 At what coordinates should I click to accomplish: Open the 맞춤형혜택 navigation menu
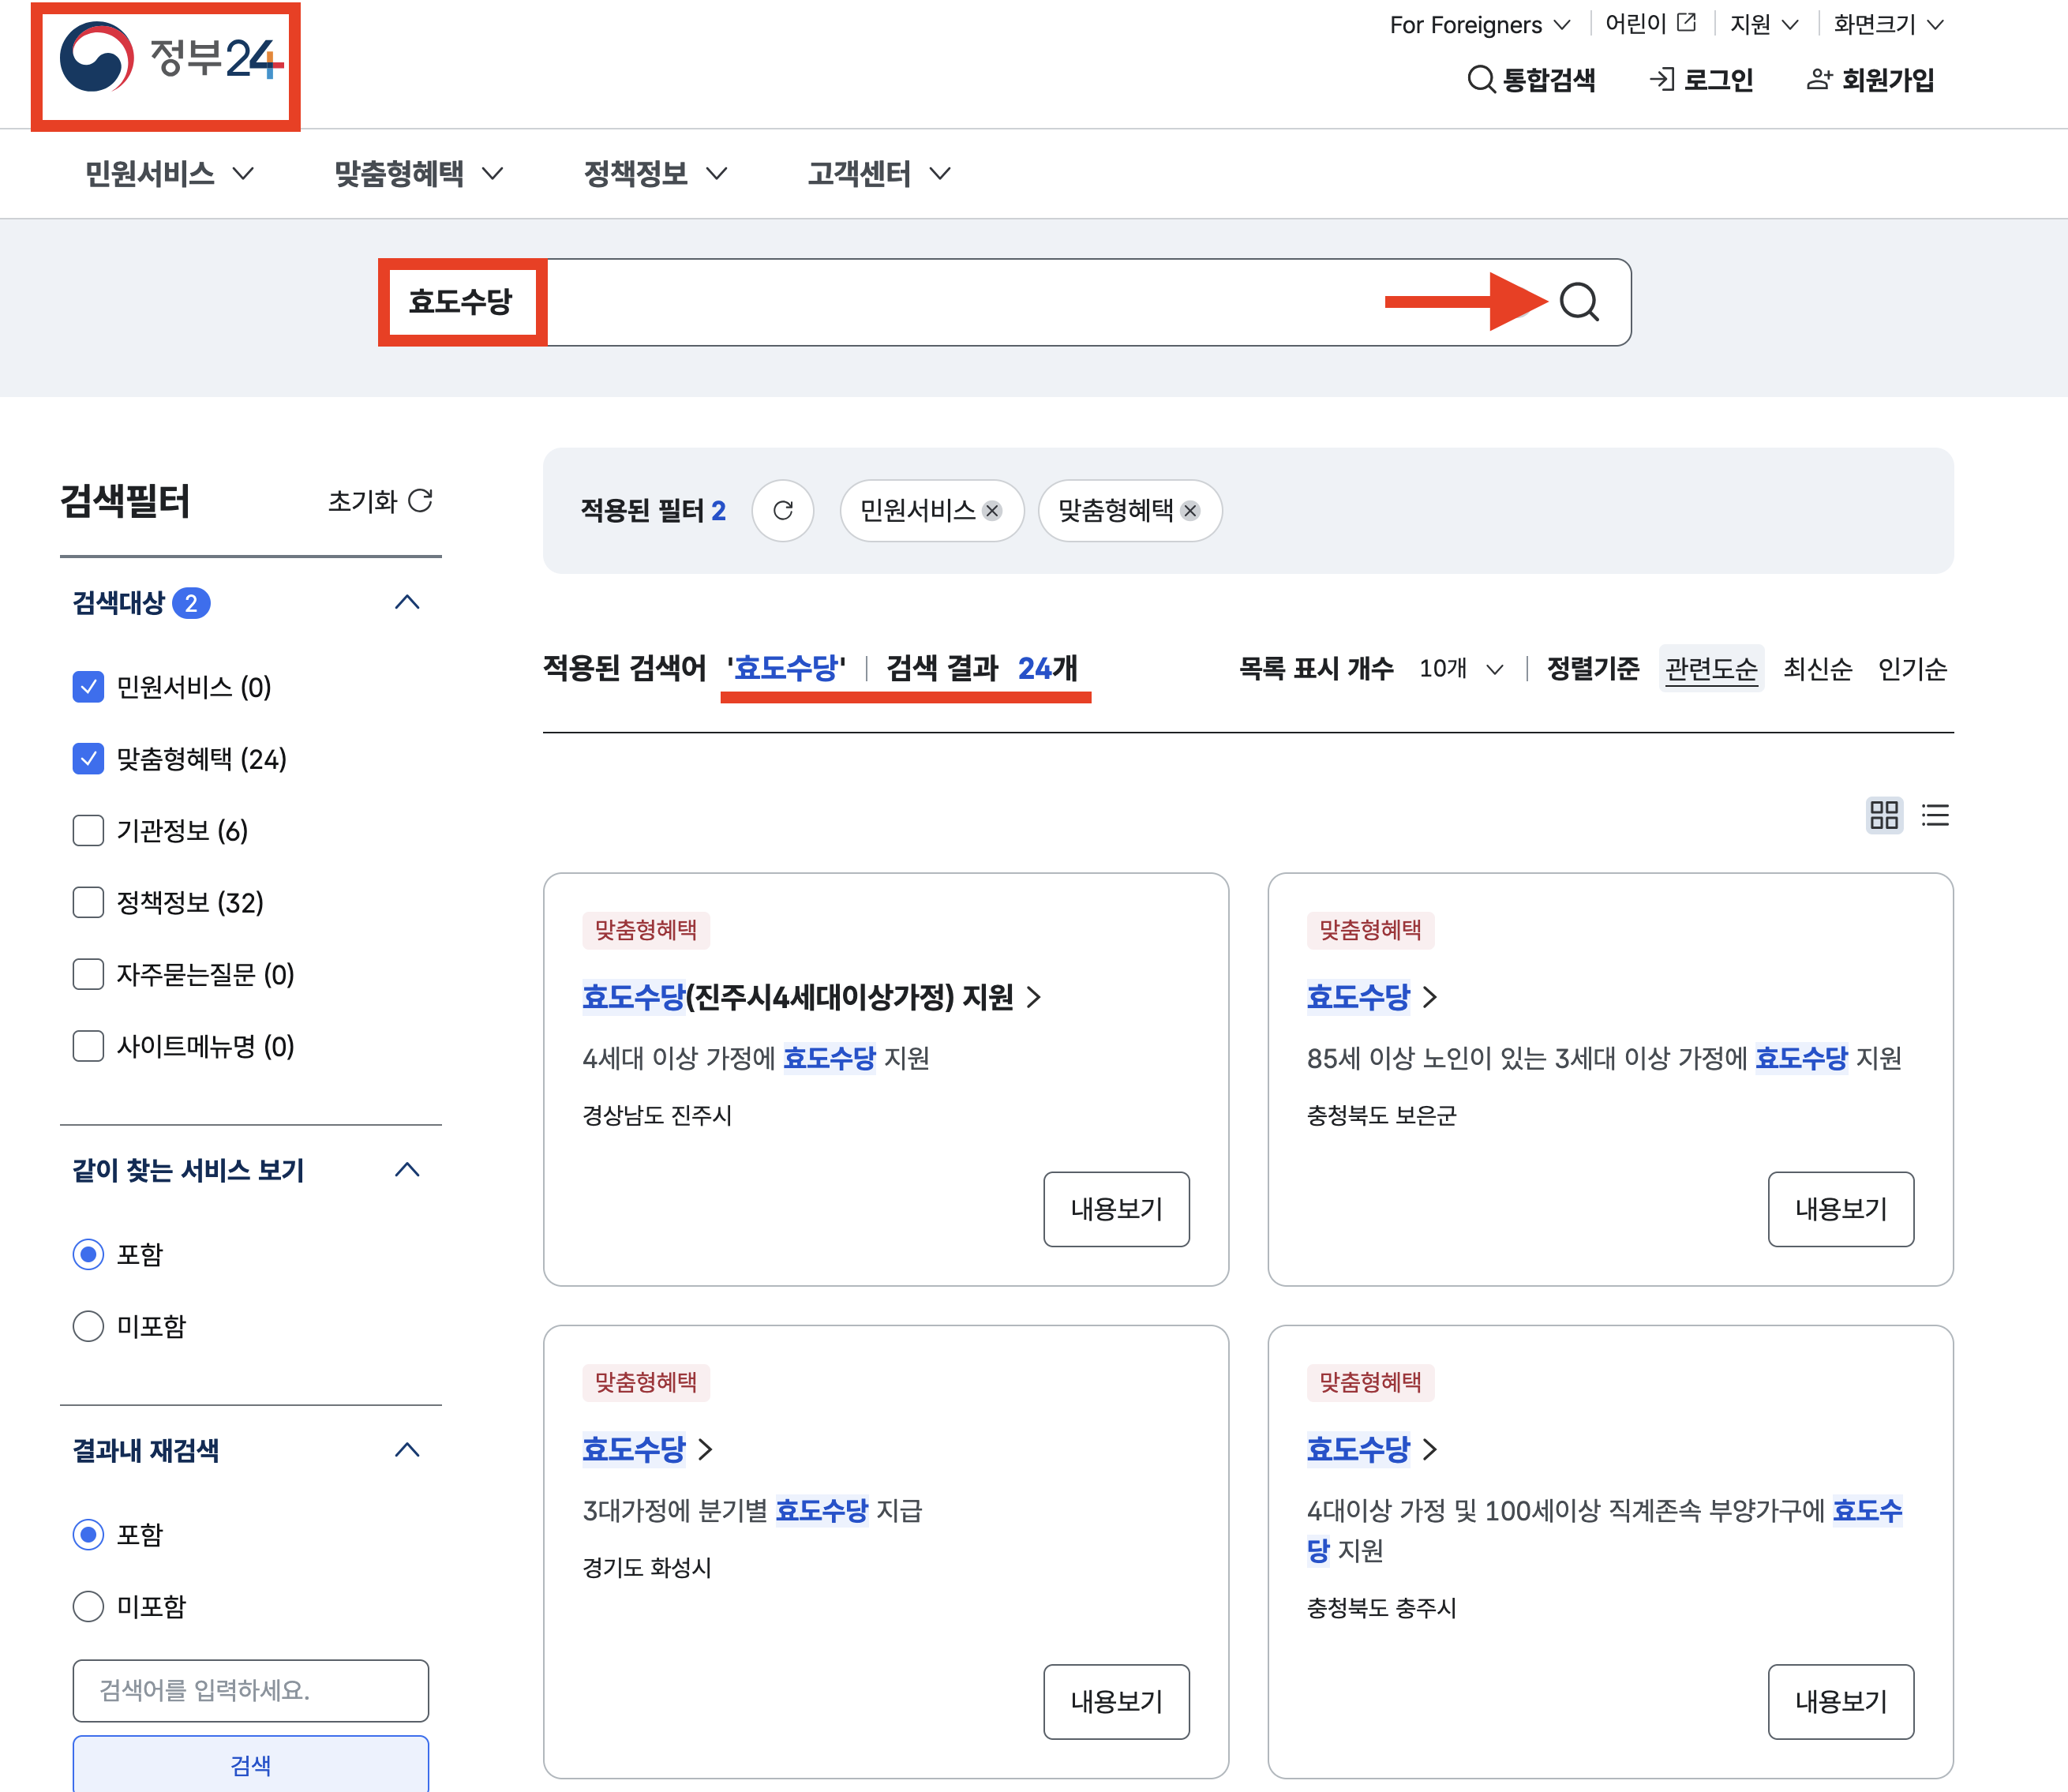click(x=417, y=174)
